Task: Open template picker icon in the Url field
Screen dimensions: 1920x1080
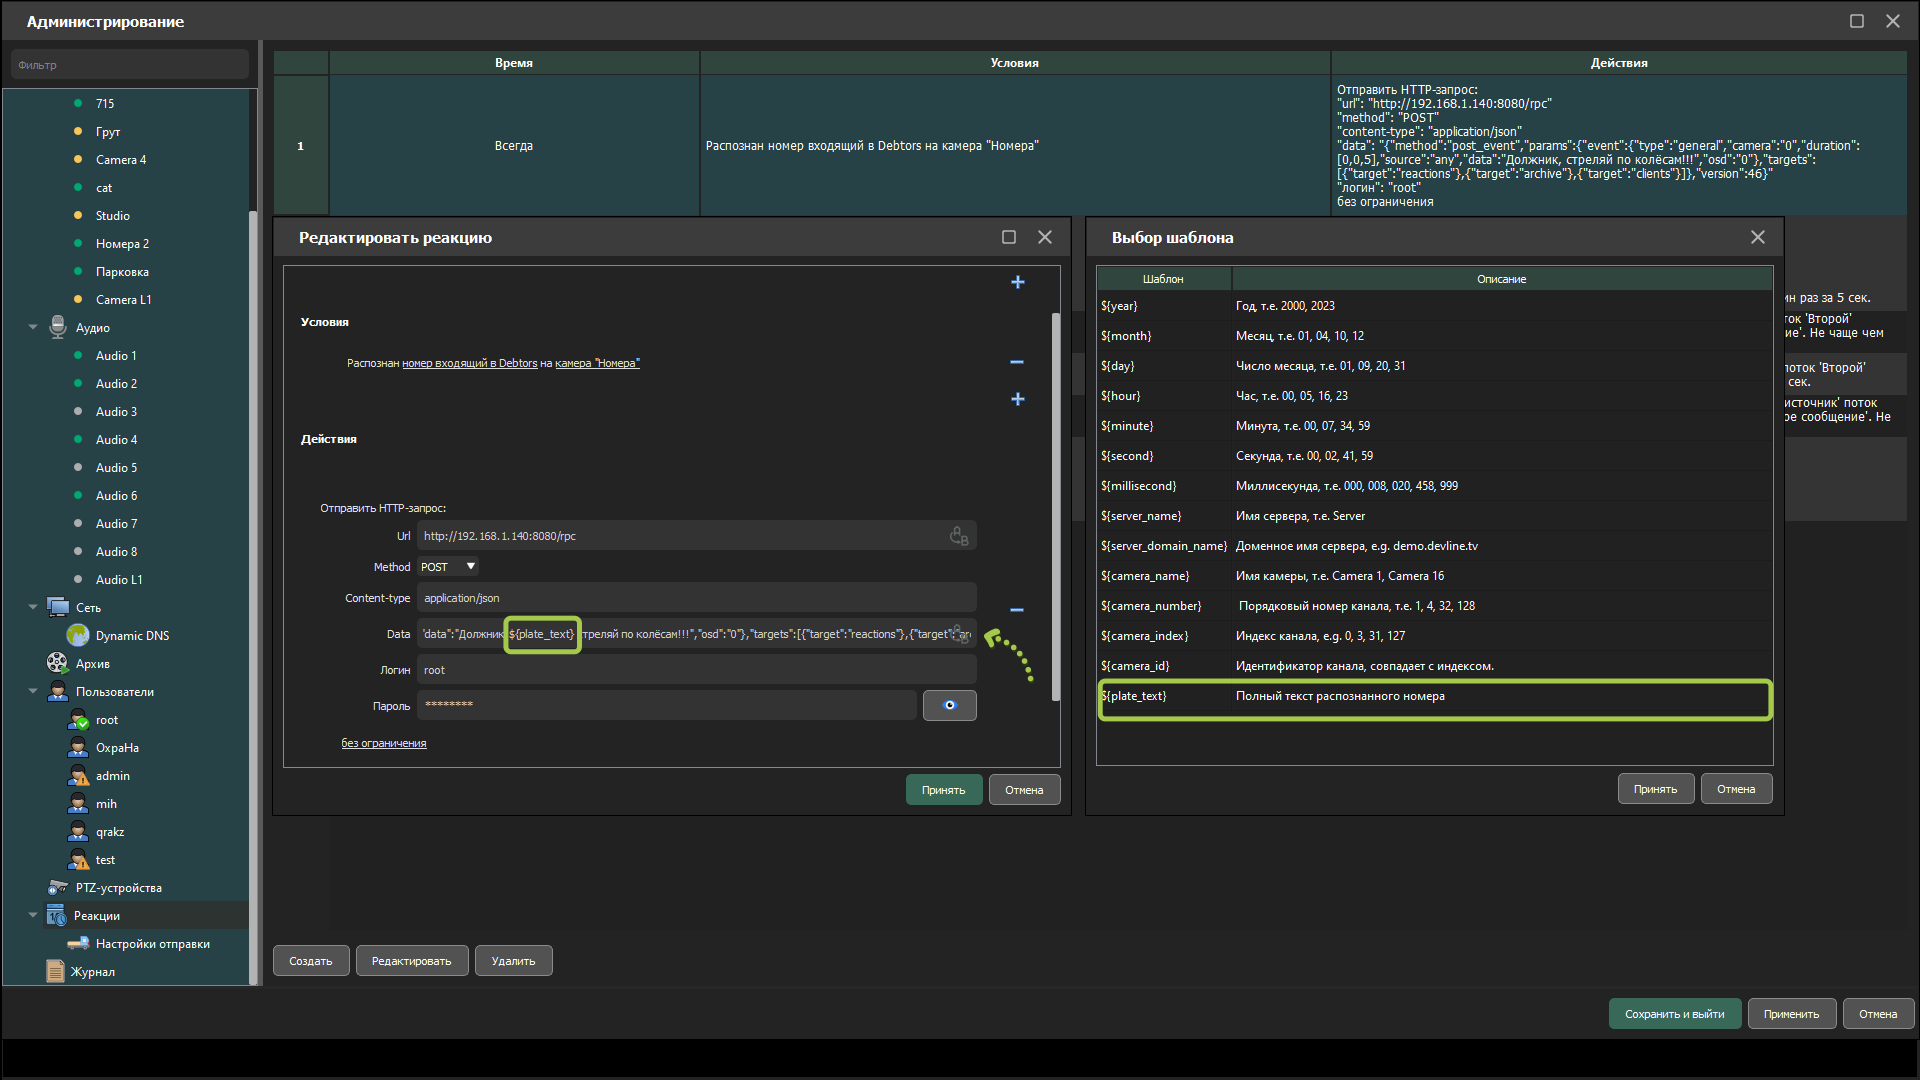Action: (958, 536)
